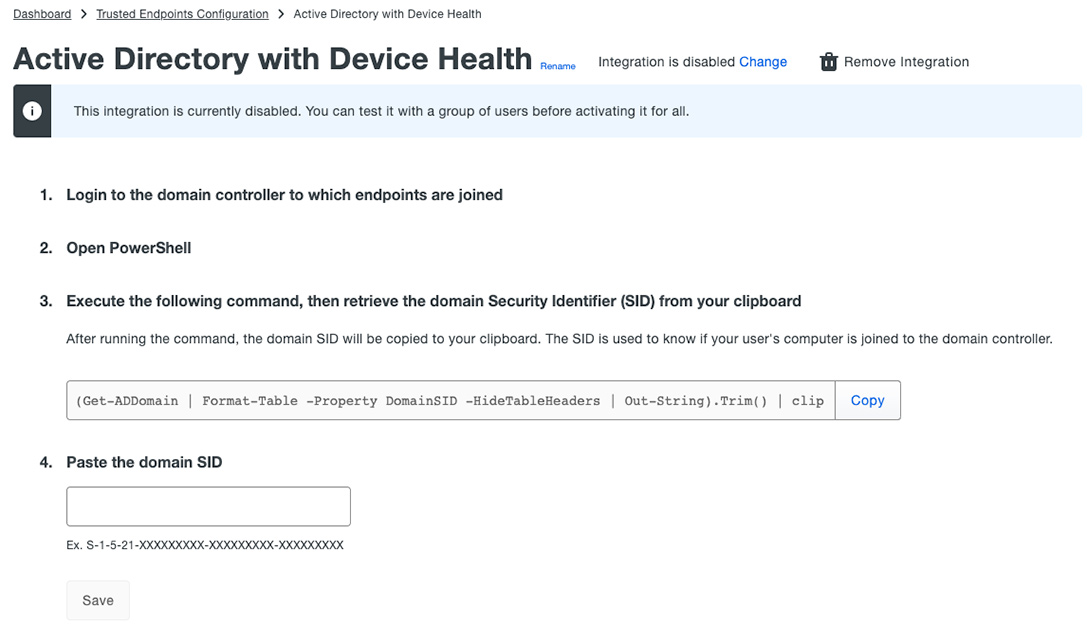
Task: Click the 'Paste the domain SID' step label
Action: [144, 463]
